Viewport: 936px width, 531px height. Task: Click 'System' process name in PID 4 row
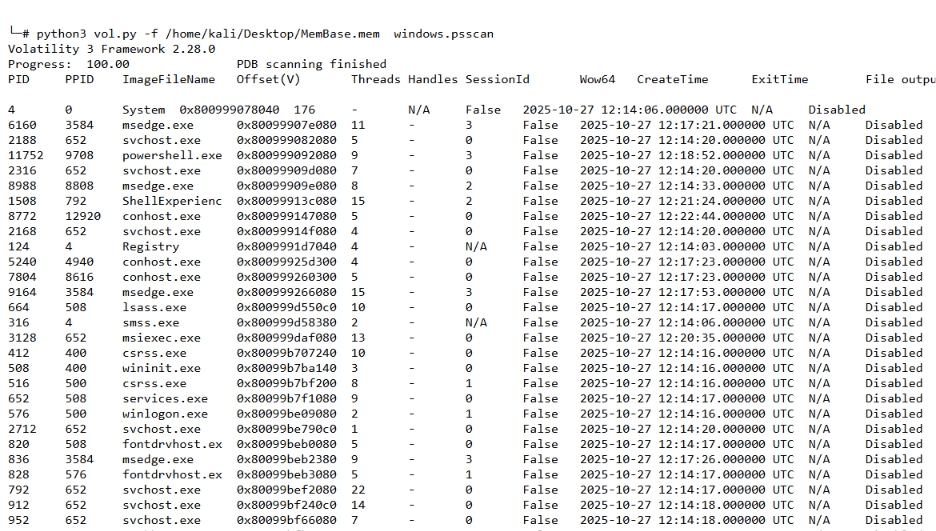coord(144,110)
